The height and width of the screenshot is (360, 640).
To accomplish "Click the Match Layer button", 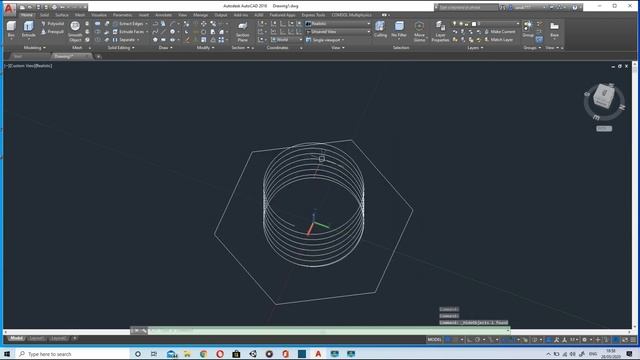I will pos(498,40).
